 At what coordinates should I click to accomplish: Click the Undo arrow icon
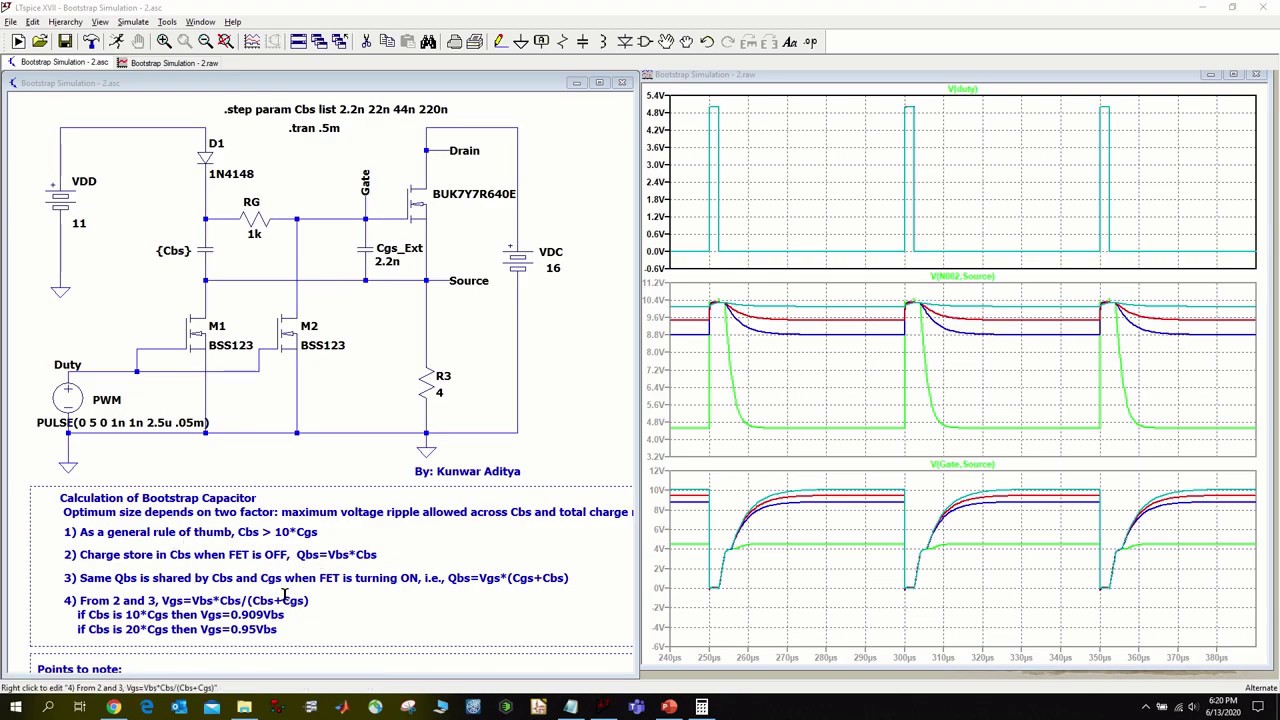pos(707,42)
